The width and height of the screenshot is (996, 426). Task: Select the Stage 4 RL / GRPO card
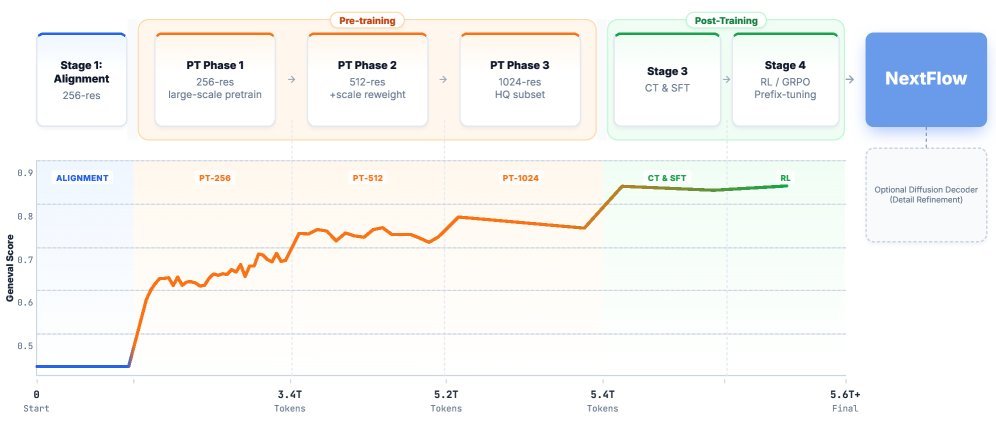(787, 80)
